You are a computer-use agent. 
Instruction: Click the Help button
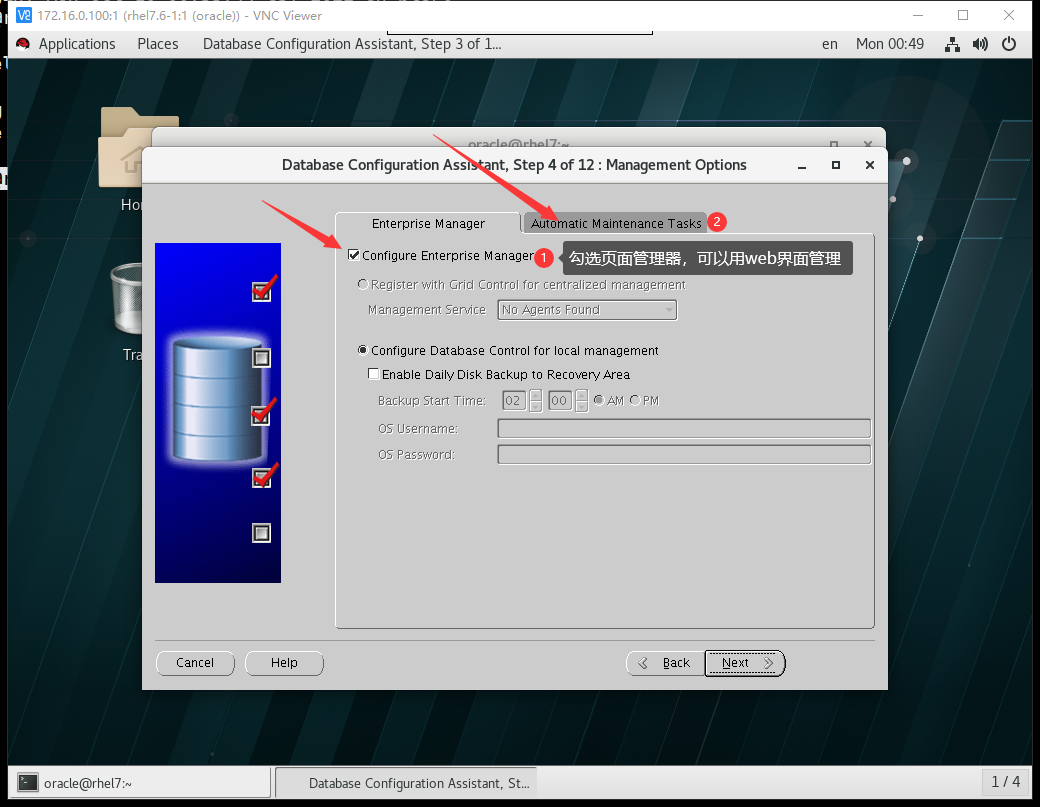pyautogui.click(x=284, y=663)
